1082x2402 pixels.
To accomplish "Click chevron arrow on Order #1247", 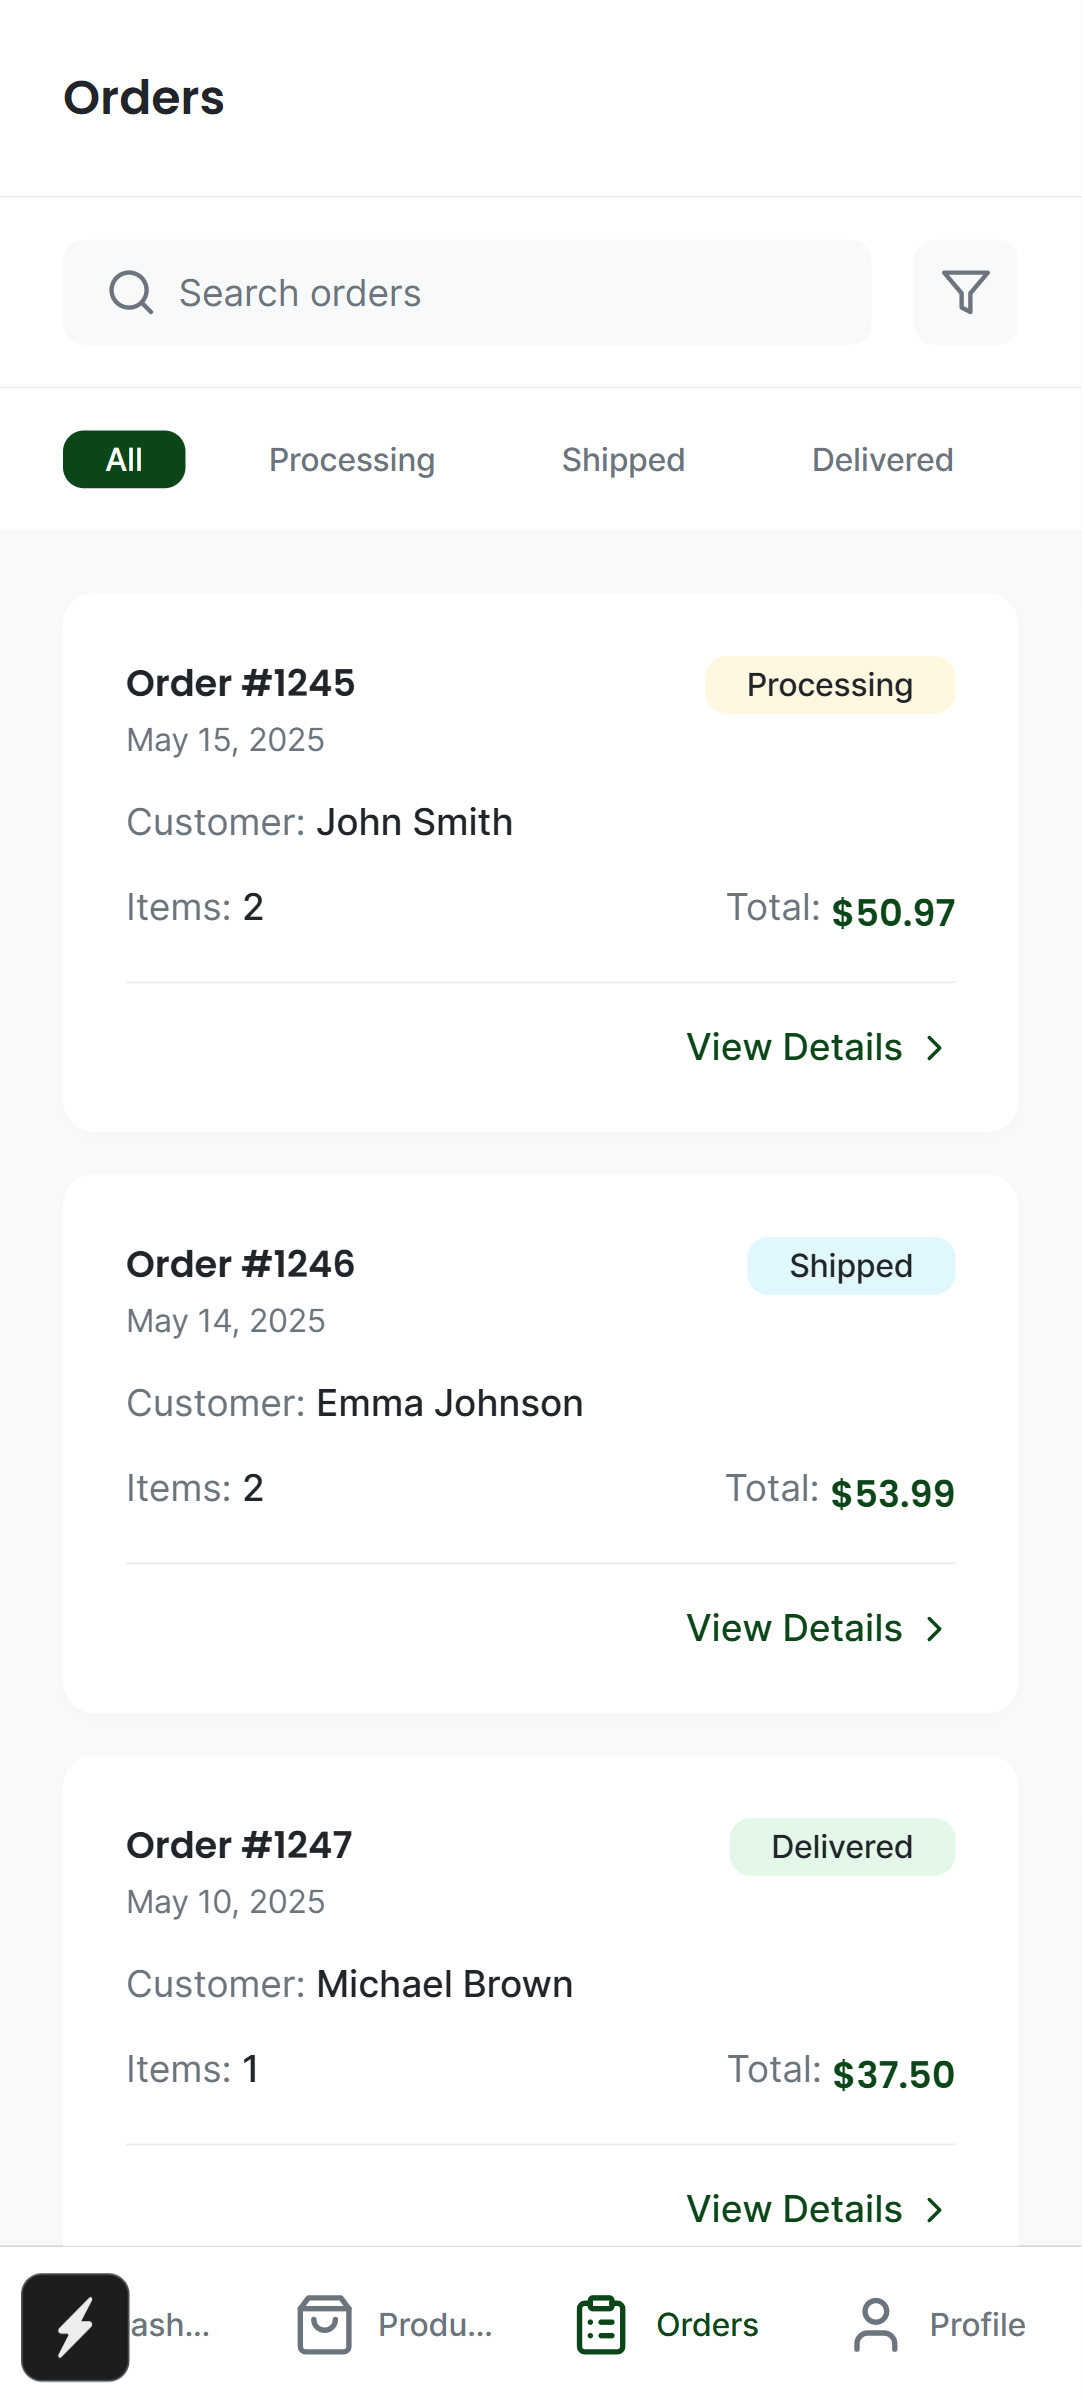I will (x=935, y=2210).
